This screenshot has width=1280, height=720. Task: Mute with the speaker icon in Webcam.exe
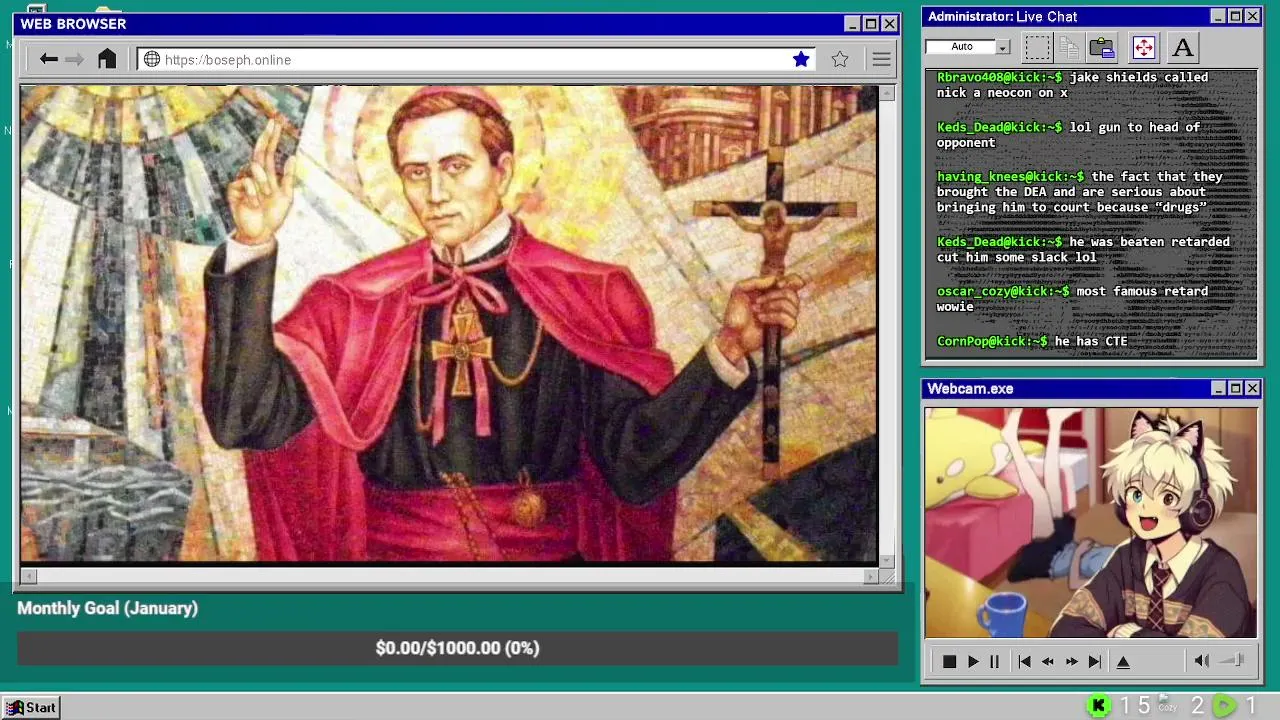click(1202, 661)
